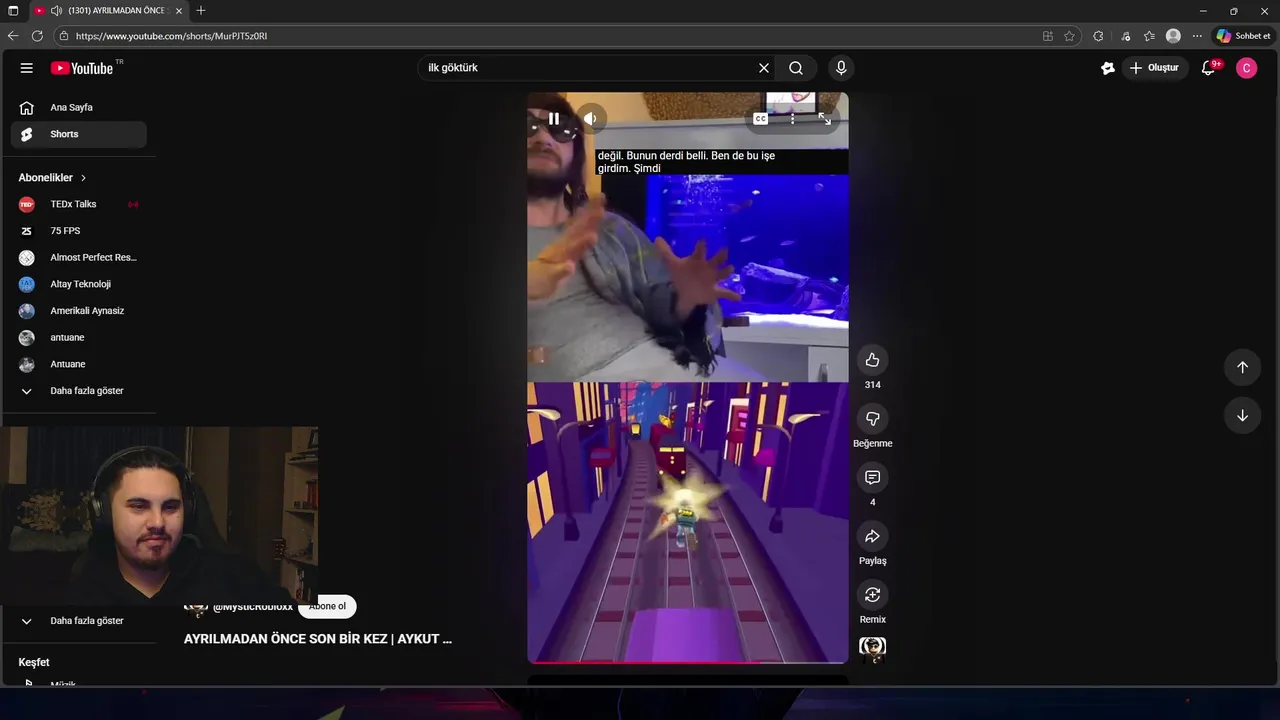The width and height of the screenshot is (1280, 720).
Task: Open the YouTube hamburger guide menu
Action: click(27, 68)
